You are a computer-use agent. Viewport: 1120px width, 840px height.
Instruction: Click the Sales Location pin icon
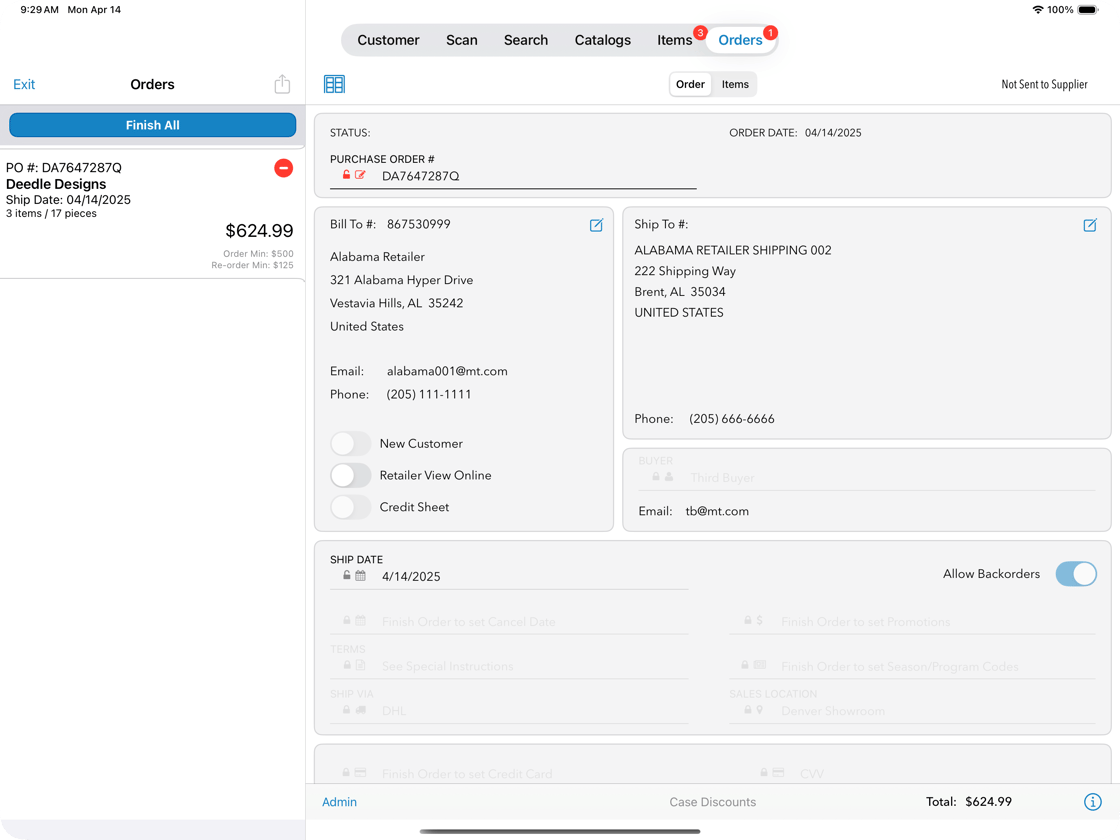(x=759, y=710)
